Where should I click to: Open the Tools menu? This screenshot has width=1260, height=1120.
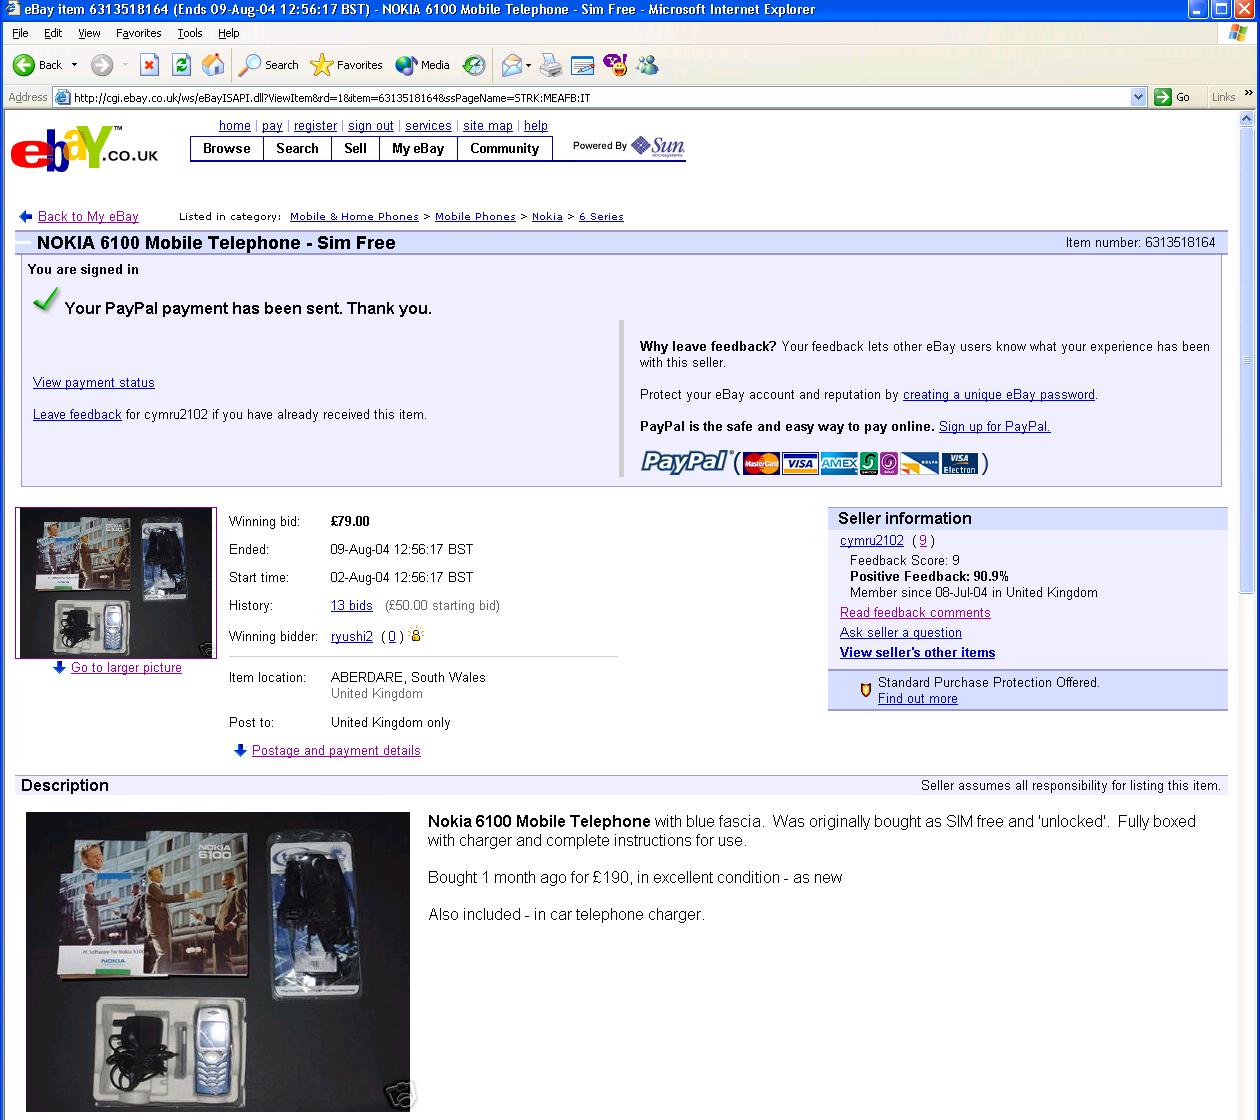click(x=190, y=33)
